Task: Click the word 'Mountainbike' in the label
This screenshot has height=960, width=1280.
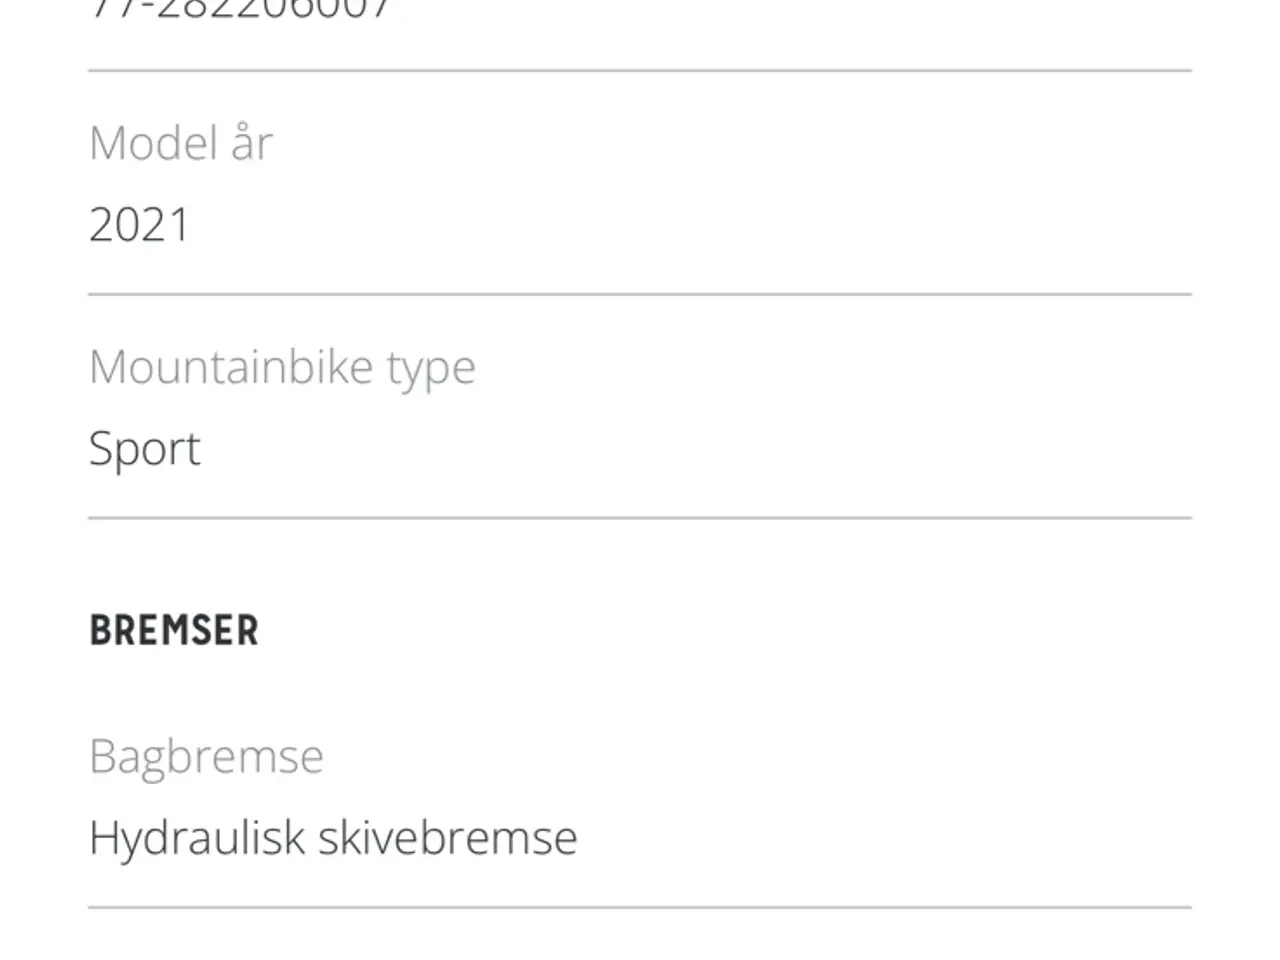Action: [231, 366]
